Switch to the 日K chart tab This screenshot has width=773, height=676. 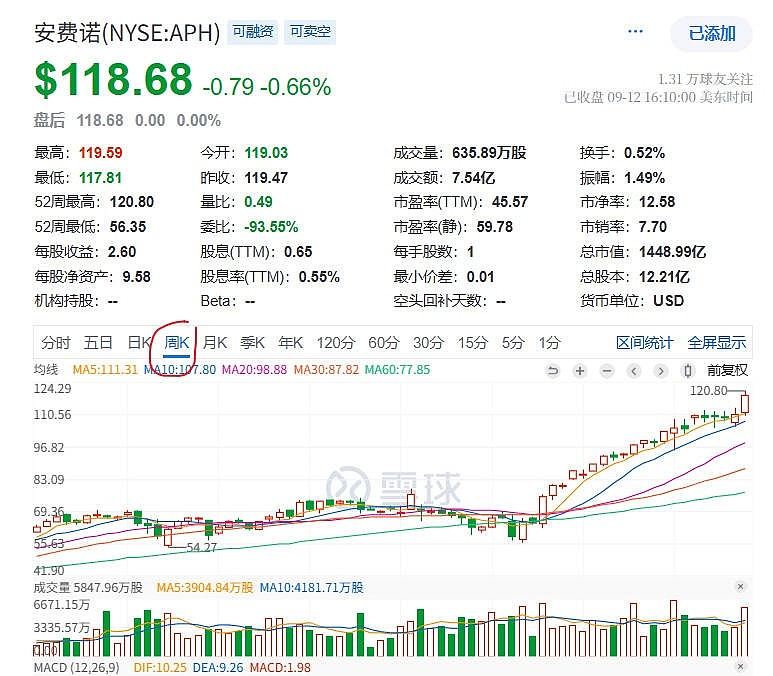(x=139, y=342)
